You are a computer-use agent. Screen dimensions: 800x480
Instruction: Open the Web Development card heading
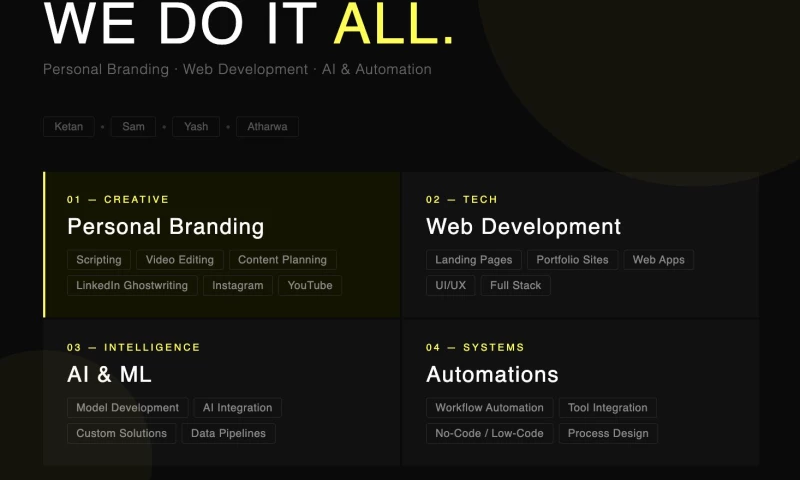(x=523, y=226)
